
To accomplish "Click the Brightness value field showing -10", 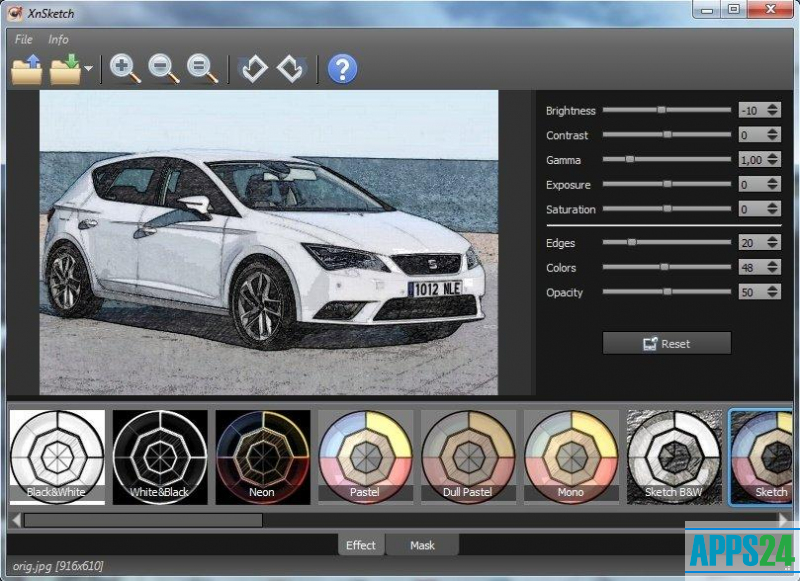I will (752, 110).
